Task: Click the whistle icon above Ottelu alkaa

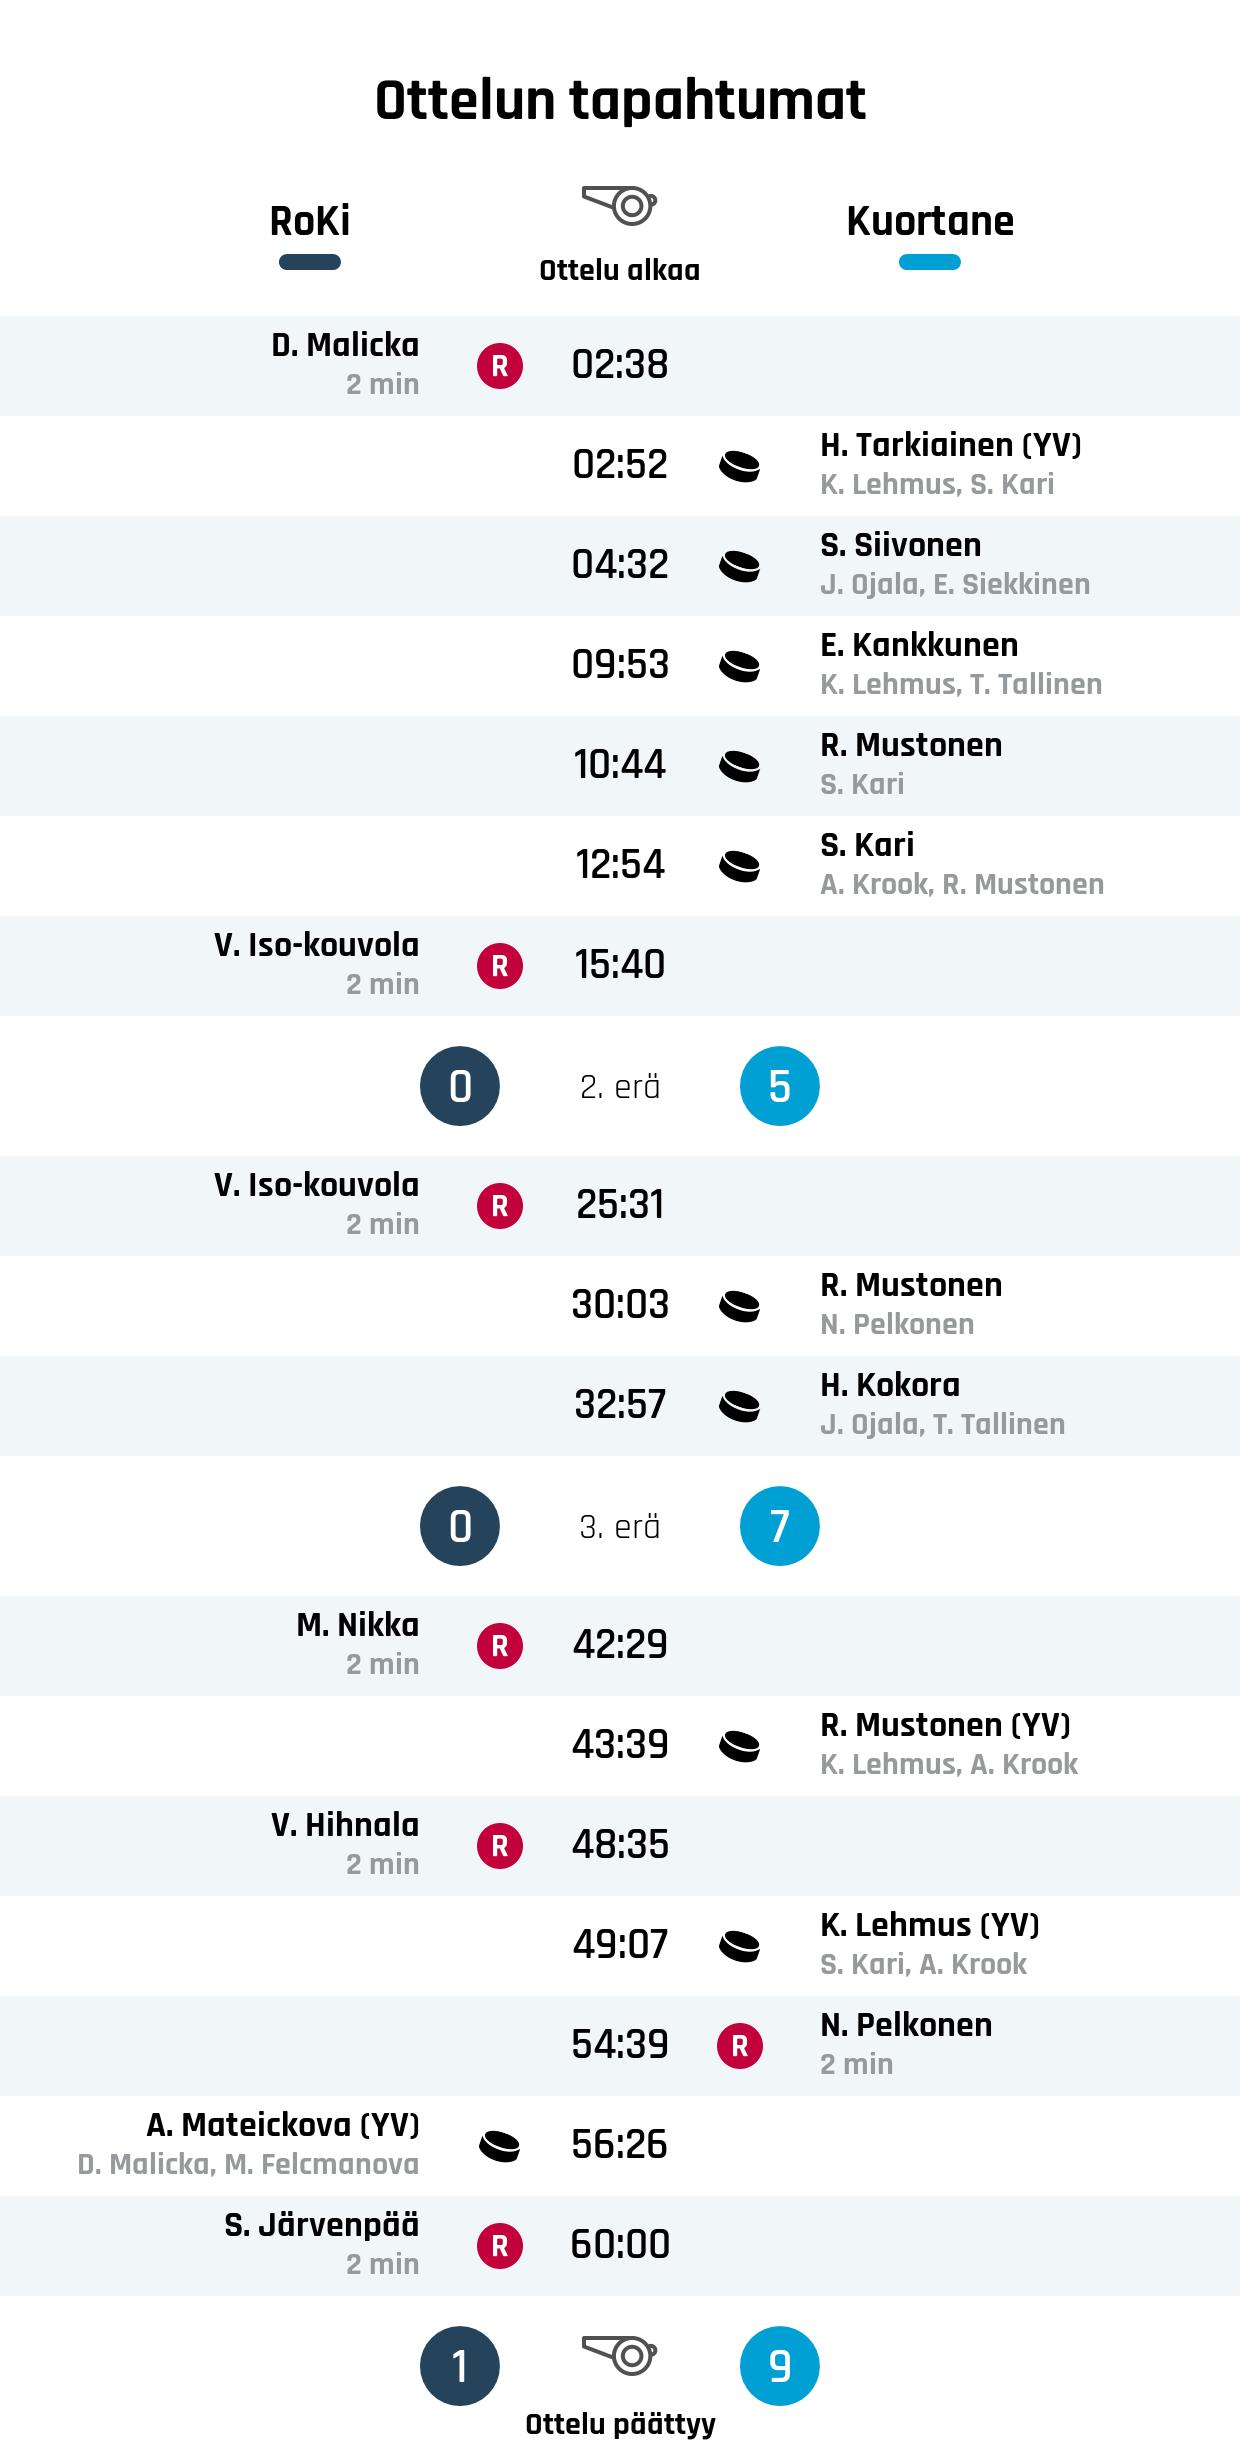Action: pos(619,204)
